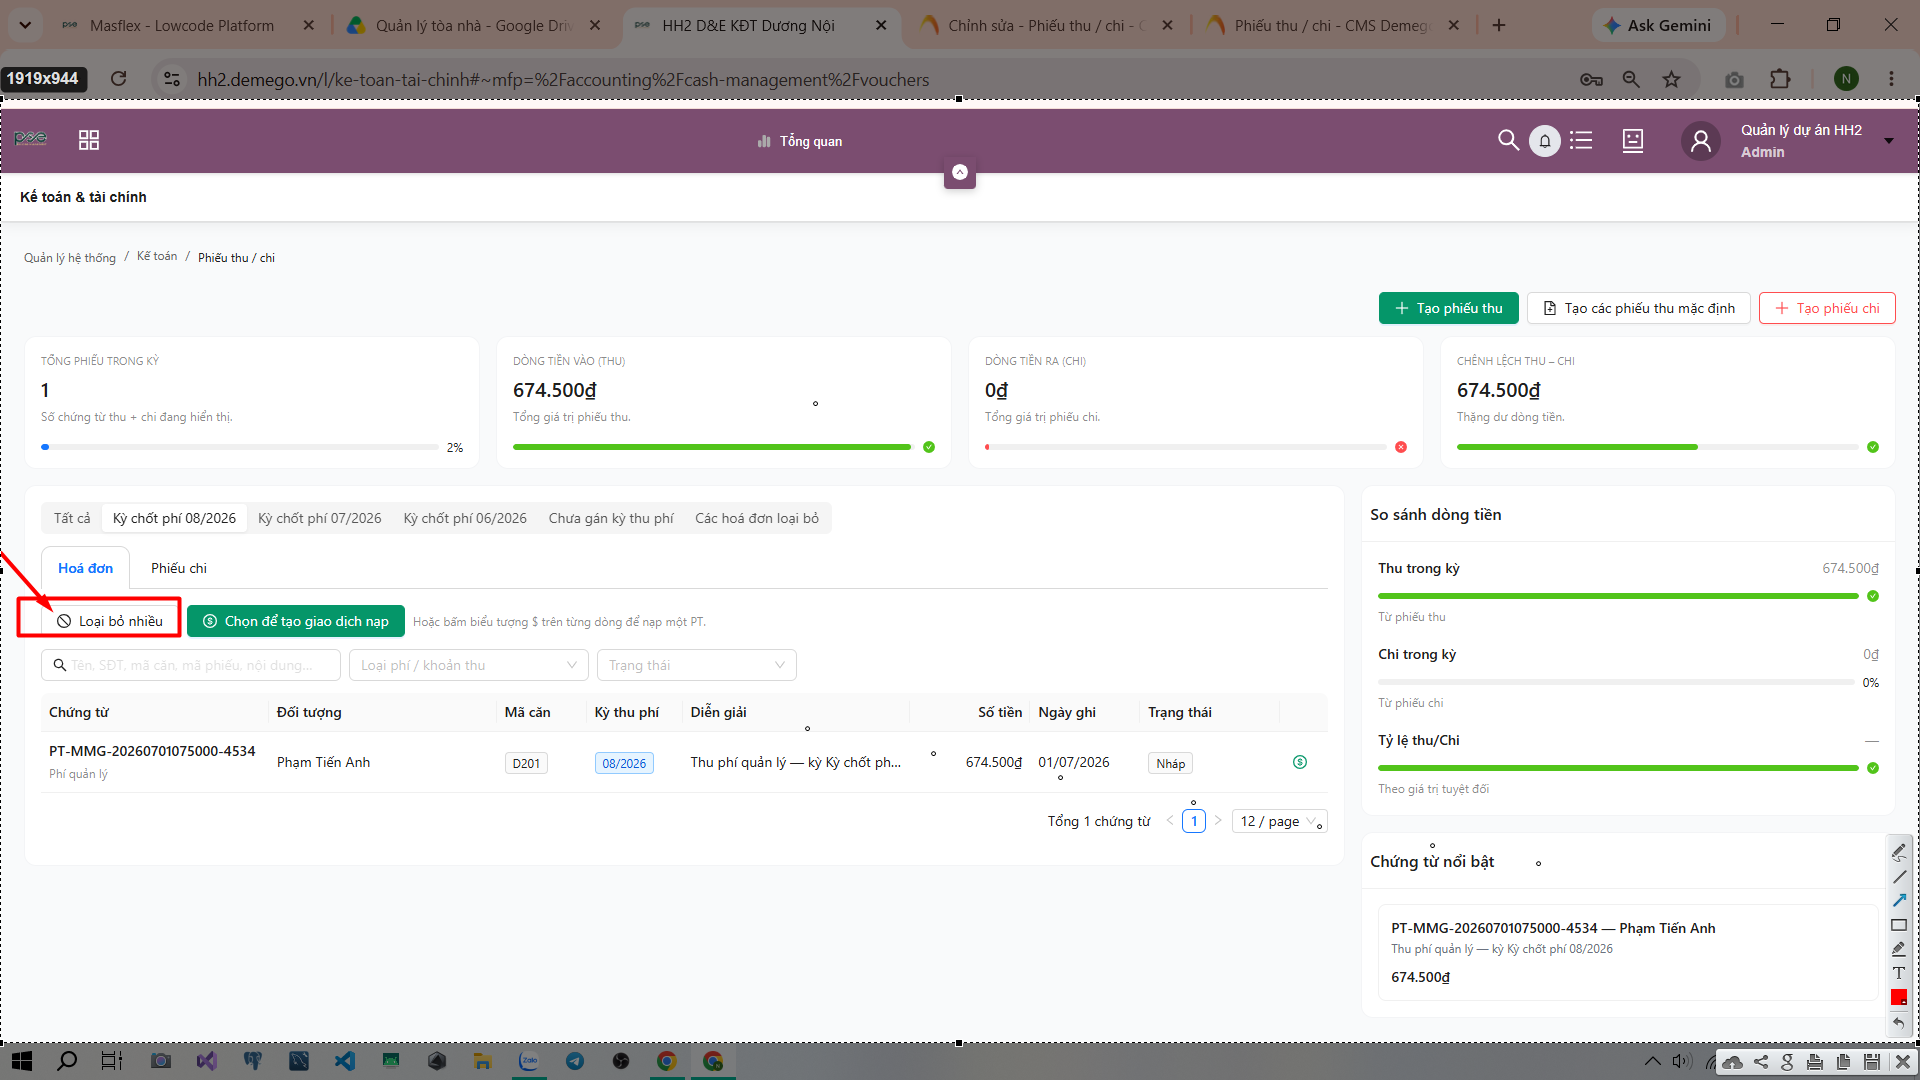Bookmark this page with star icon
1920x1080 pixels.
[1671, 79]
